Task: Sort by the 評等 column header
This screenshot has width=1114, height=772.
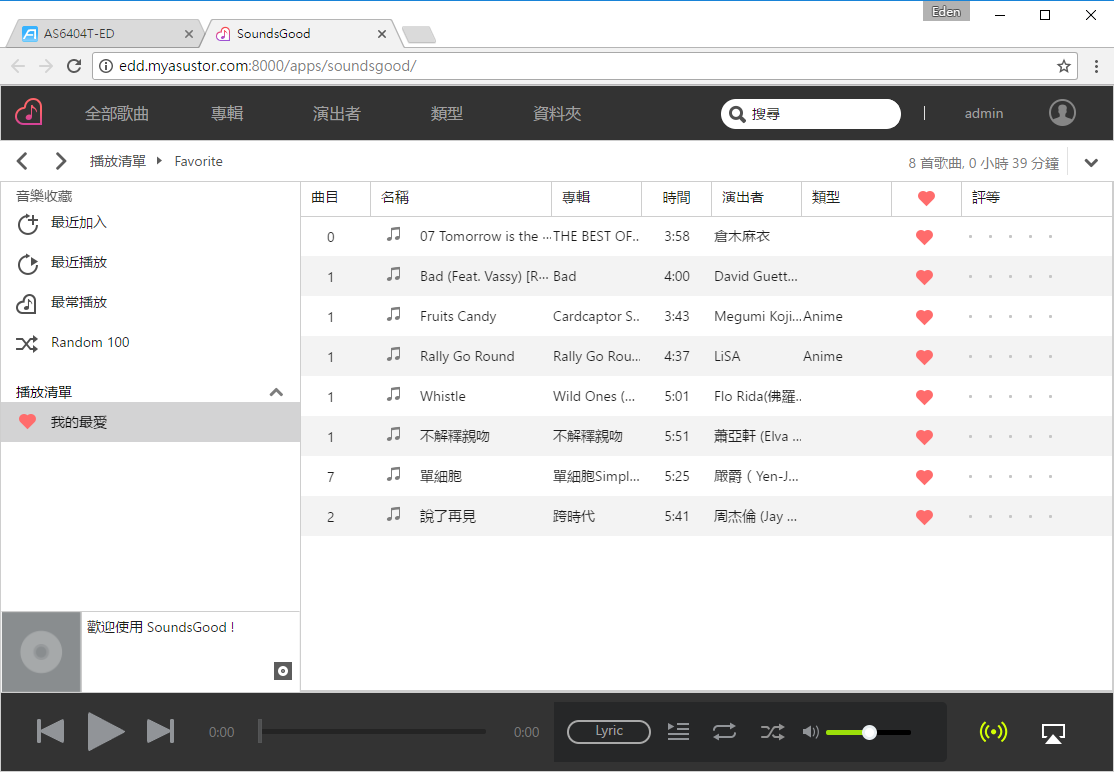Action: (x=1037, y=198)
